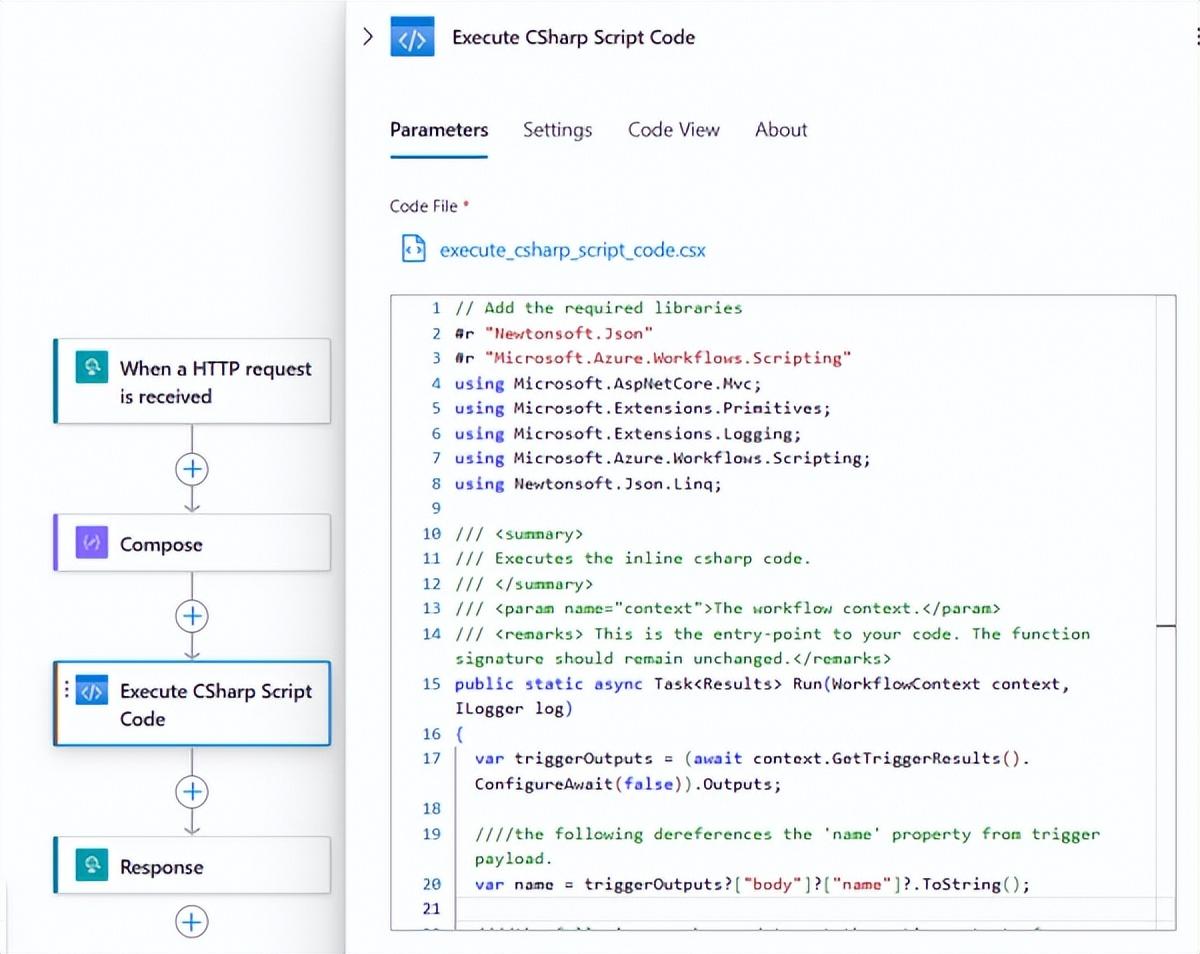Click the Compose action icon
Viewport: 1200px width, 954px height.
pyautogui.click(x=91, y=544)
